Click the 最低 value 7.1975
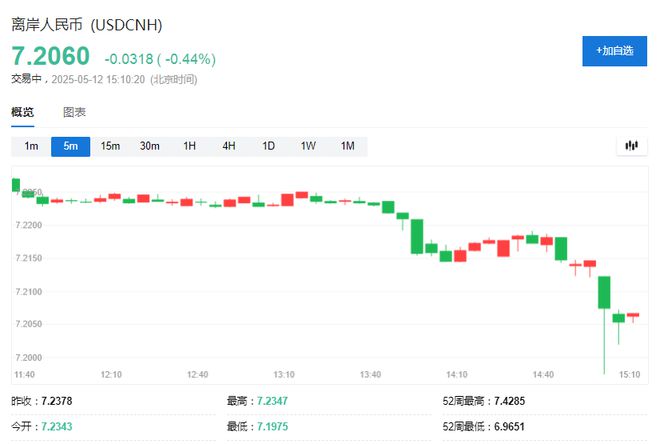 (272, 427)
